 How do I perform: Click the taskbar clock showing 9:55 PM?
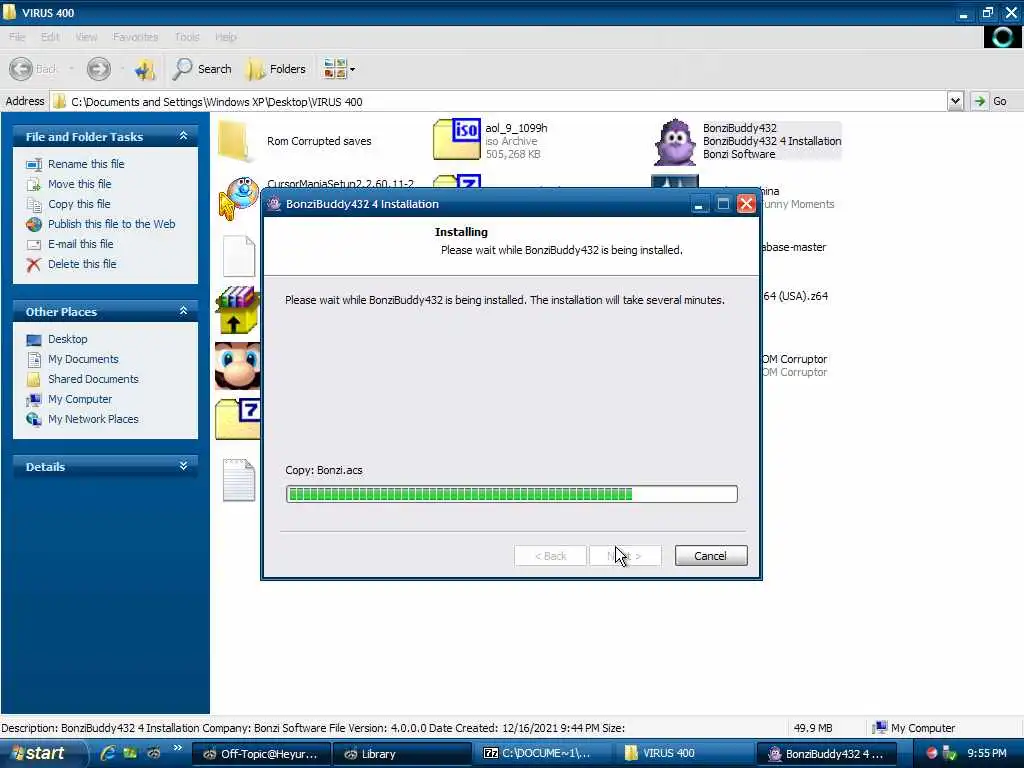tap(987, 753)
